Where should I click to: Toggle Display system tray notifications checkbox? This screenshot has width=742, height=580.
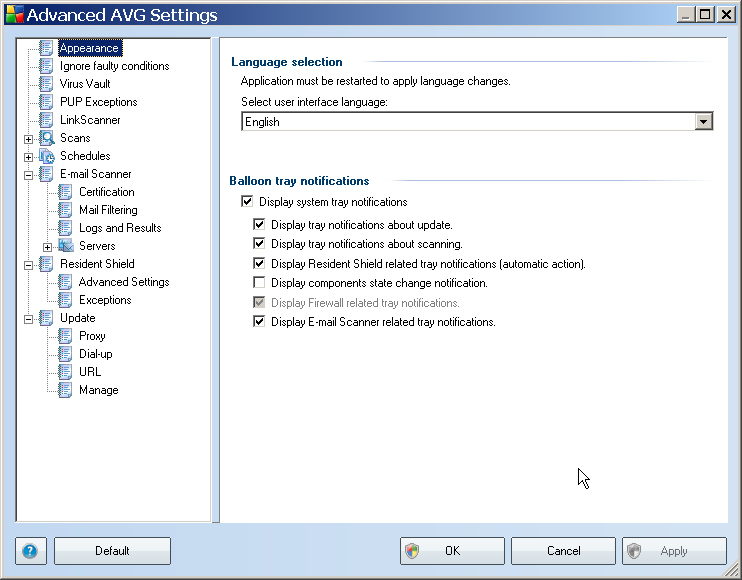pyautogui.click(x=247, y=202)
